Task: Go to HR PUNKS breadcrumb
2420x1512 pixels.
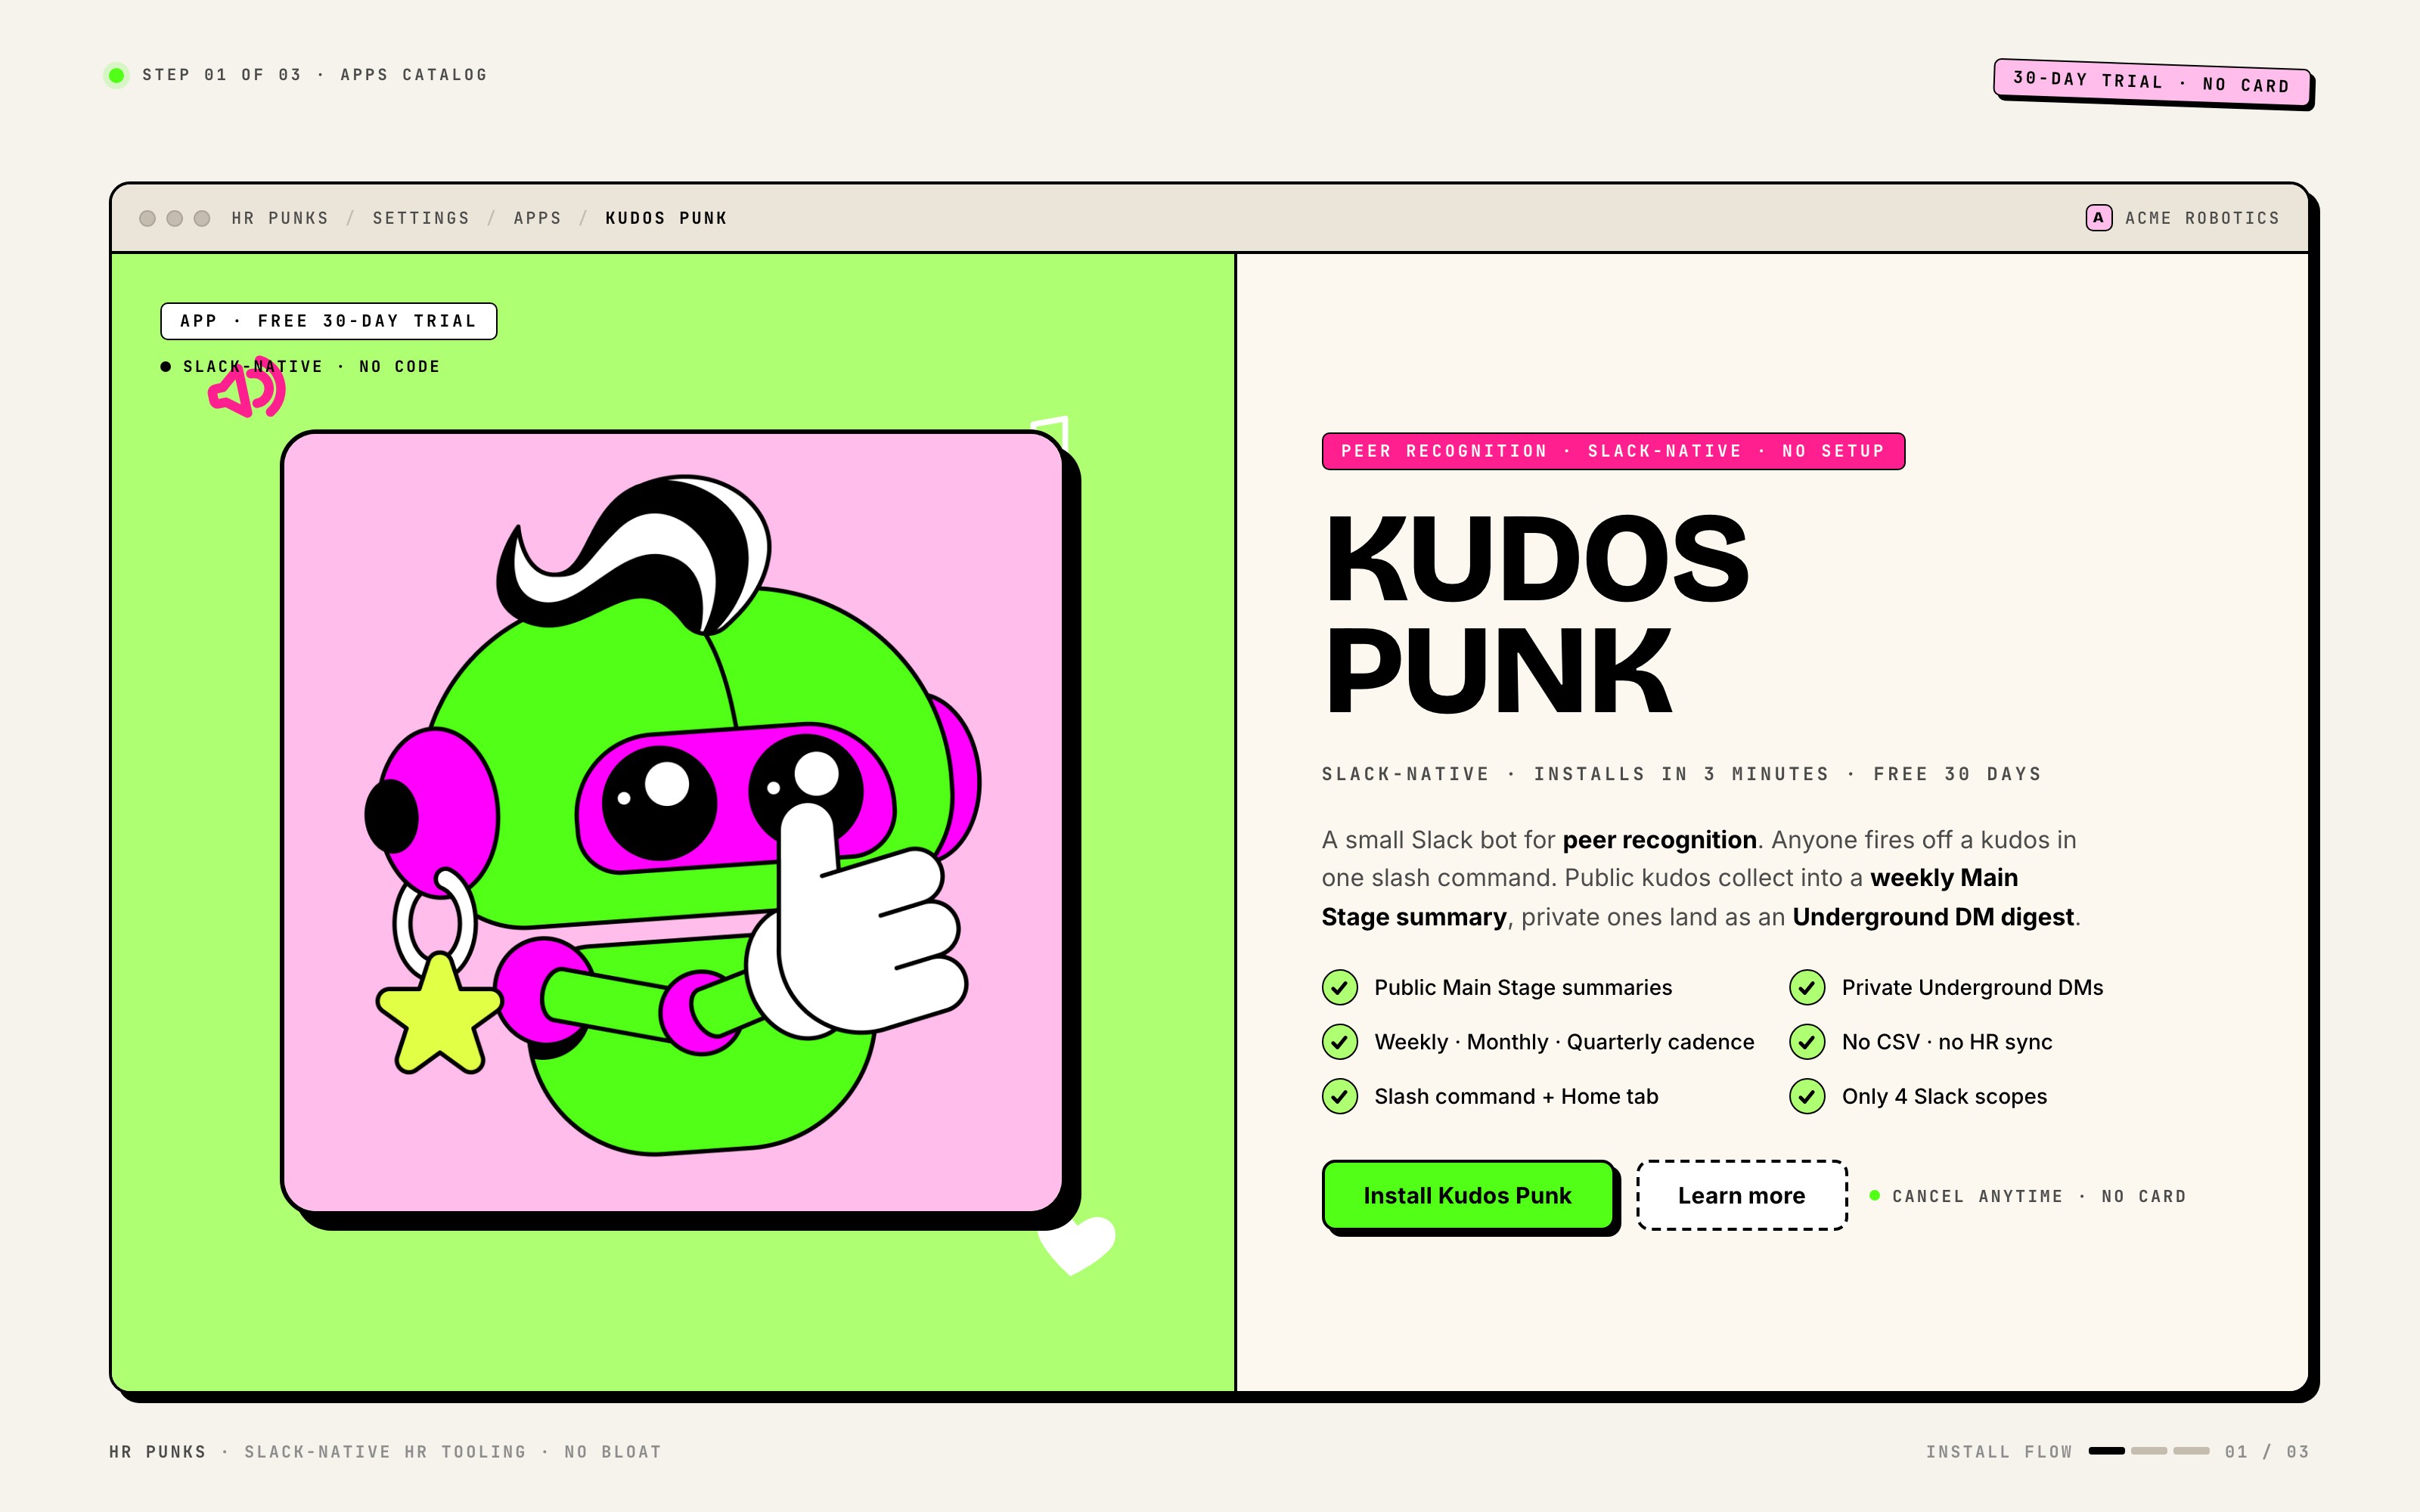Action: [x=280, y=218]
